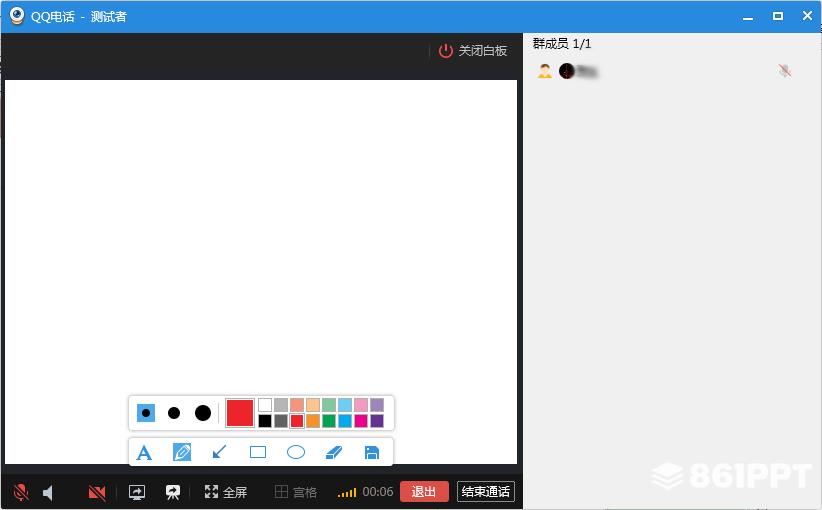Viewport: 822px width, 510px height.
Task: Pick the white color swatch
Action: click(x=265, y=405)
